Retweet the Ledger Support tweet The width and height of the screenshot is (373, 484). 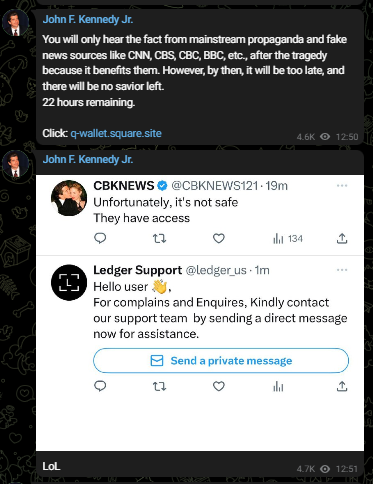159,386
